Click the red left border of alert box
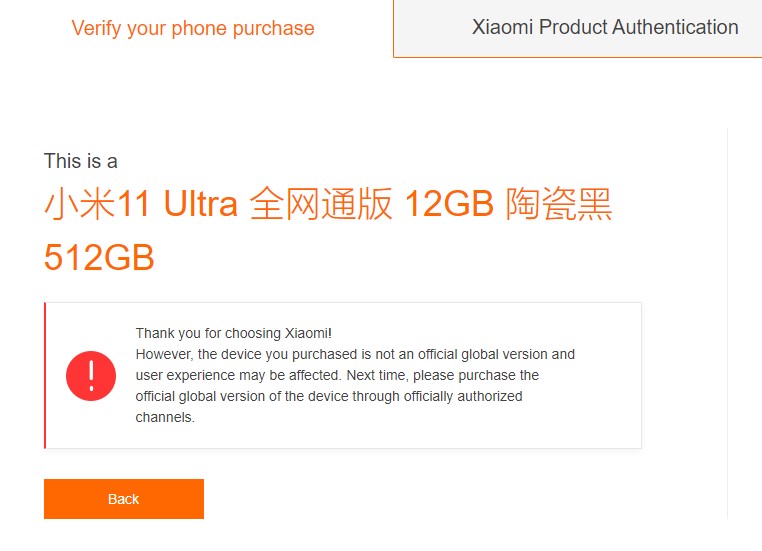Image resolution: width=762 pixels, height=551 pixels. tap(45, 375)
